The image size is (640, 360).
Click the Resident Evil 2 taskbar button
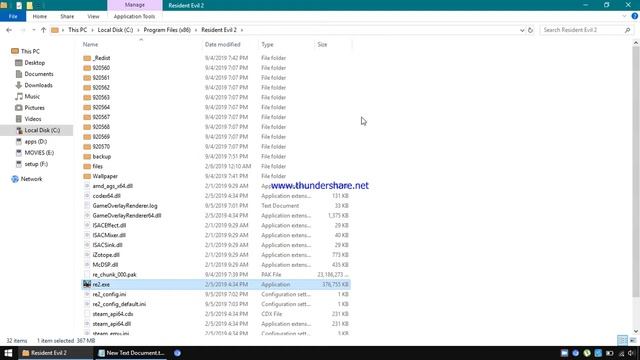(x=55, y=353)
